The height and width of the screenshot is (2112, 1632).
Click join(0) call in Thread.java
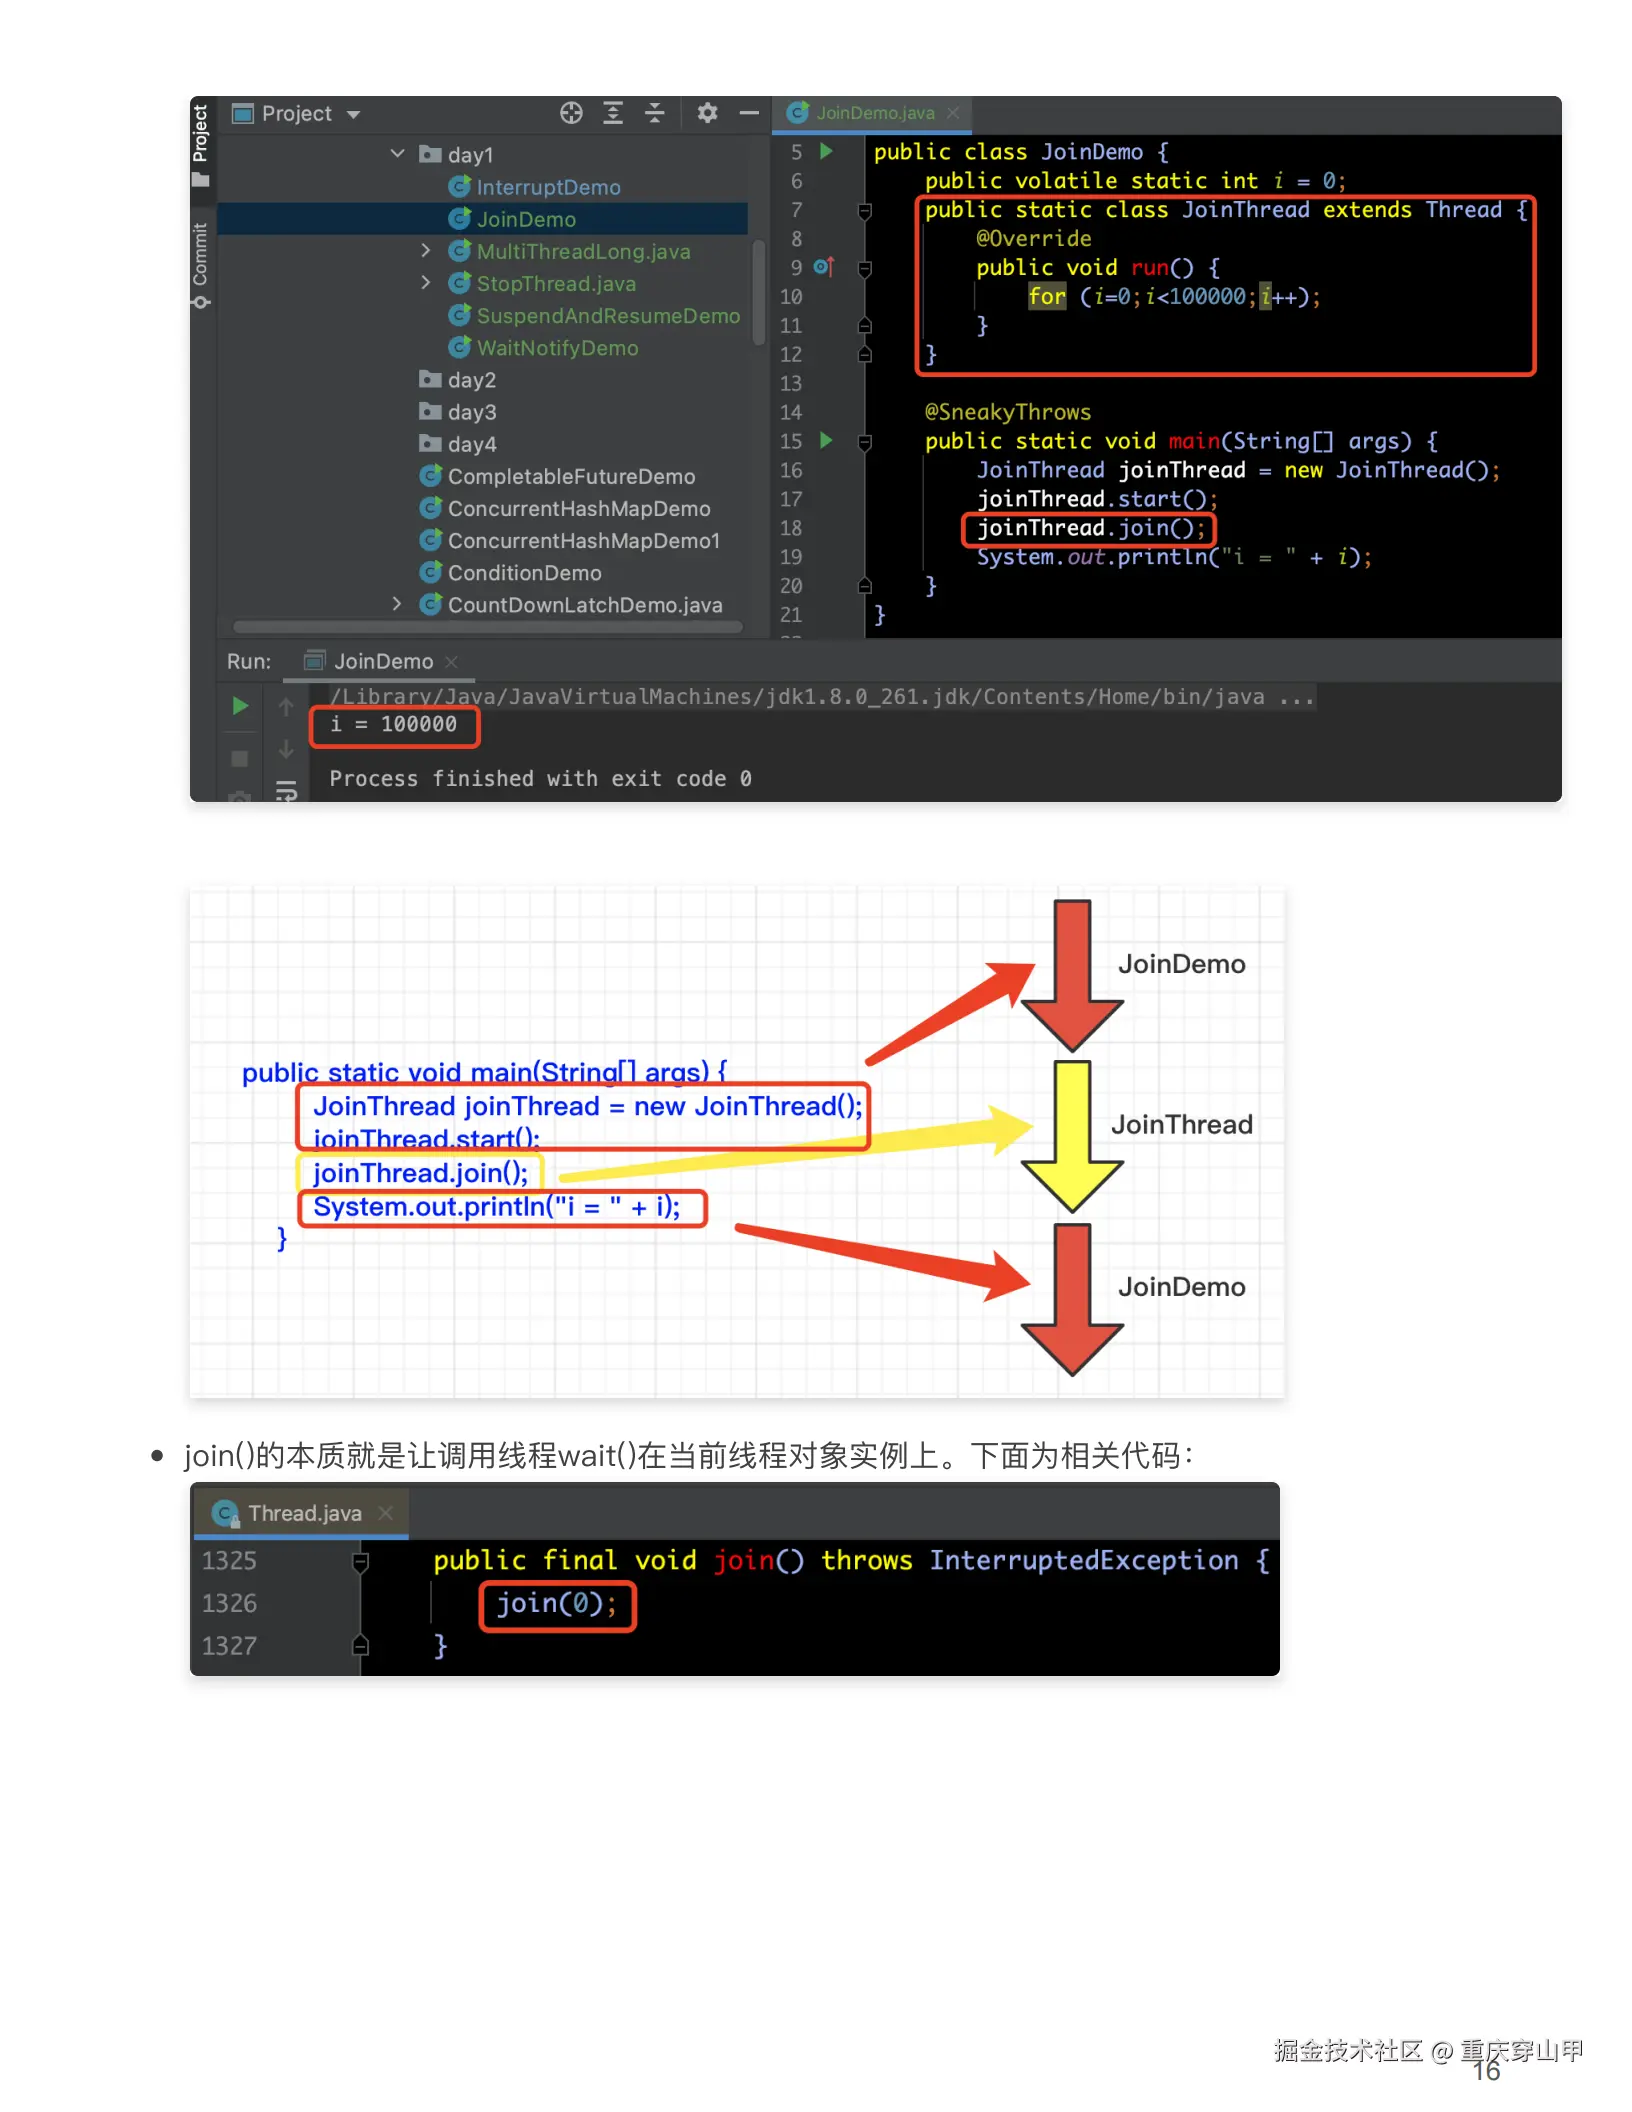click(x=556, y=1604)
